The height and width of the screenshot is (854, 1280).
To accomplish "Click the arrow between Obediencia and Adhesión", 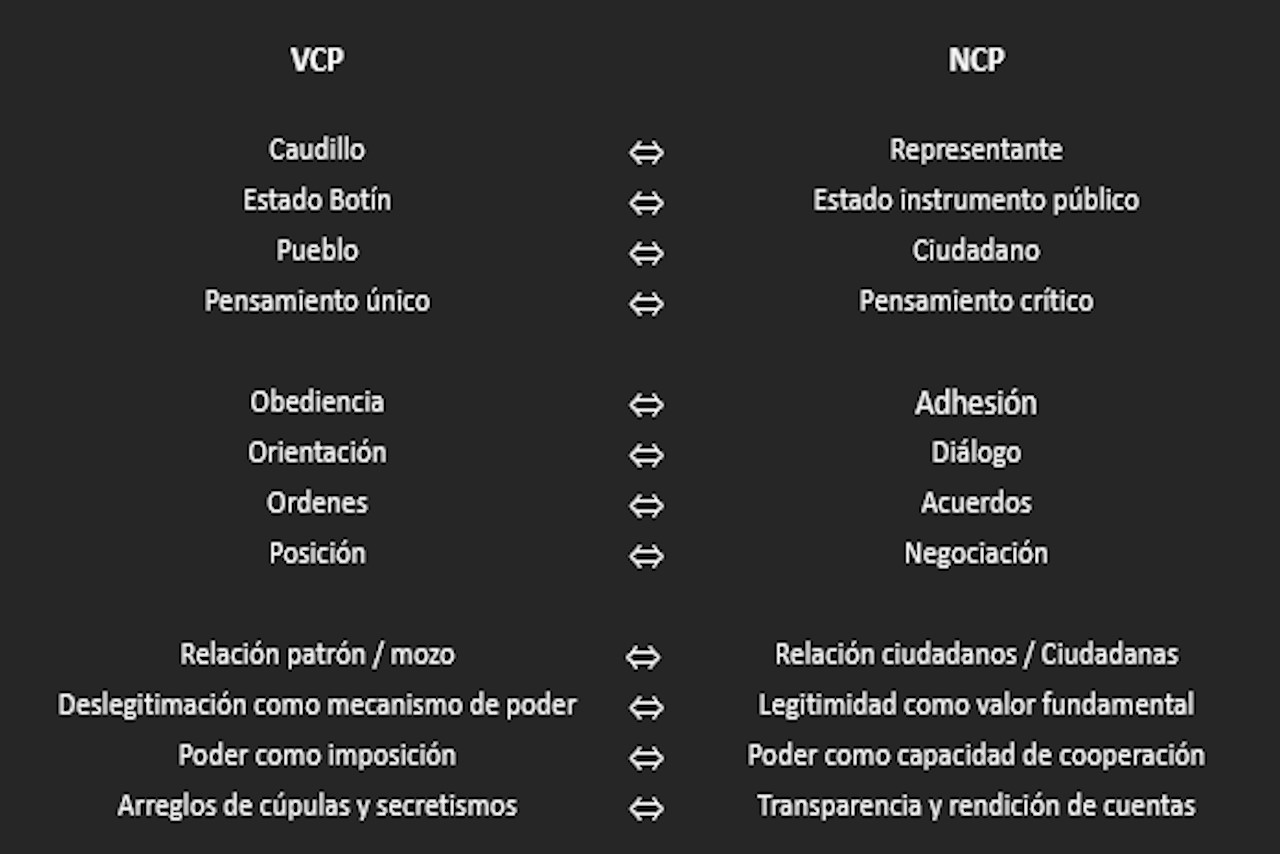I will [645, 405].
